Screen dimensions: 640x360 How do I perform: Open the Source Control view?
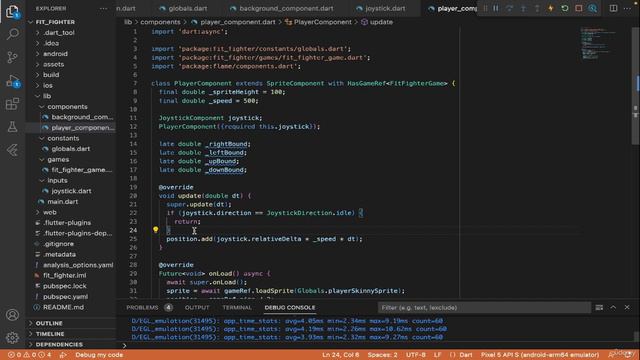pos(12,57)
